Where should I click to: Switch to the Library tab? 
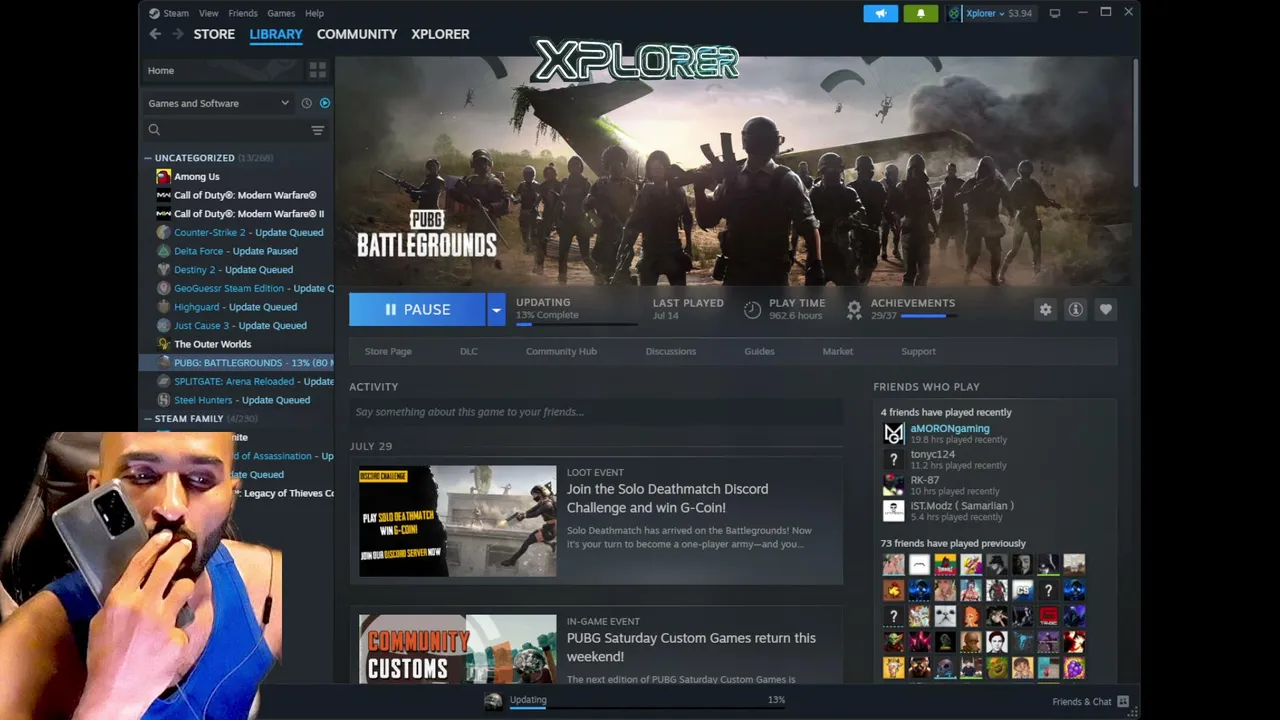(276, 34)
